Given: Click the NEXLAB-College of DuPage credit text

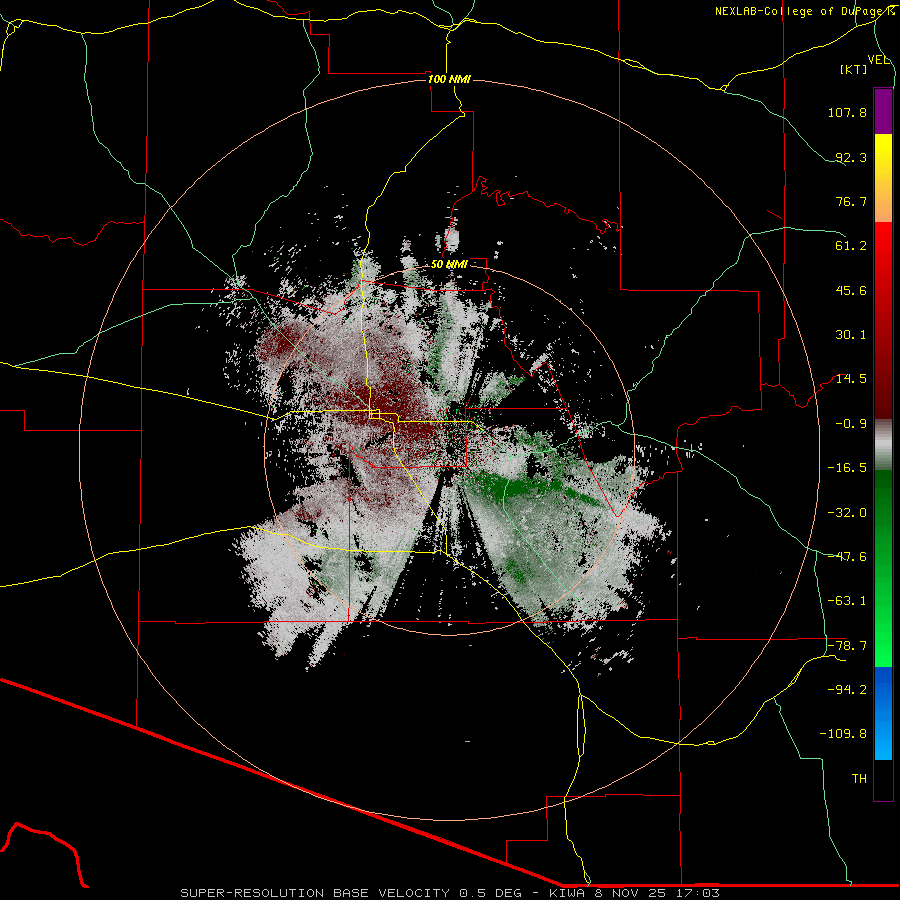Looking at the screenshot, I should 805,11.
